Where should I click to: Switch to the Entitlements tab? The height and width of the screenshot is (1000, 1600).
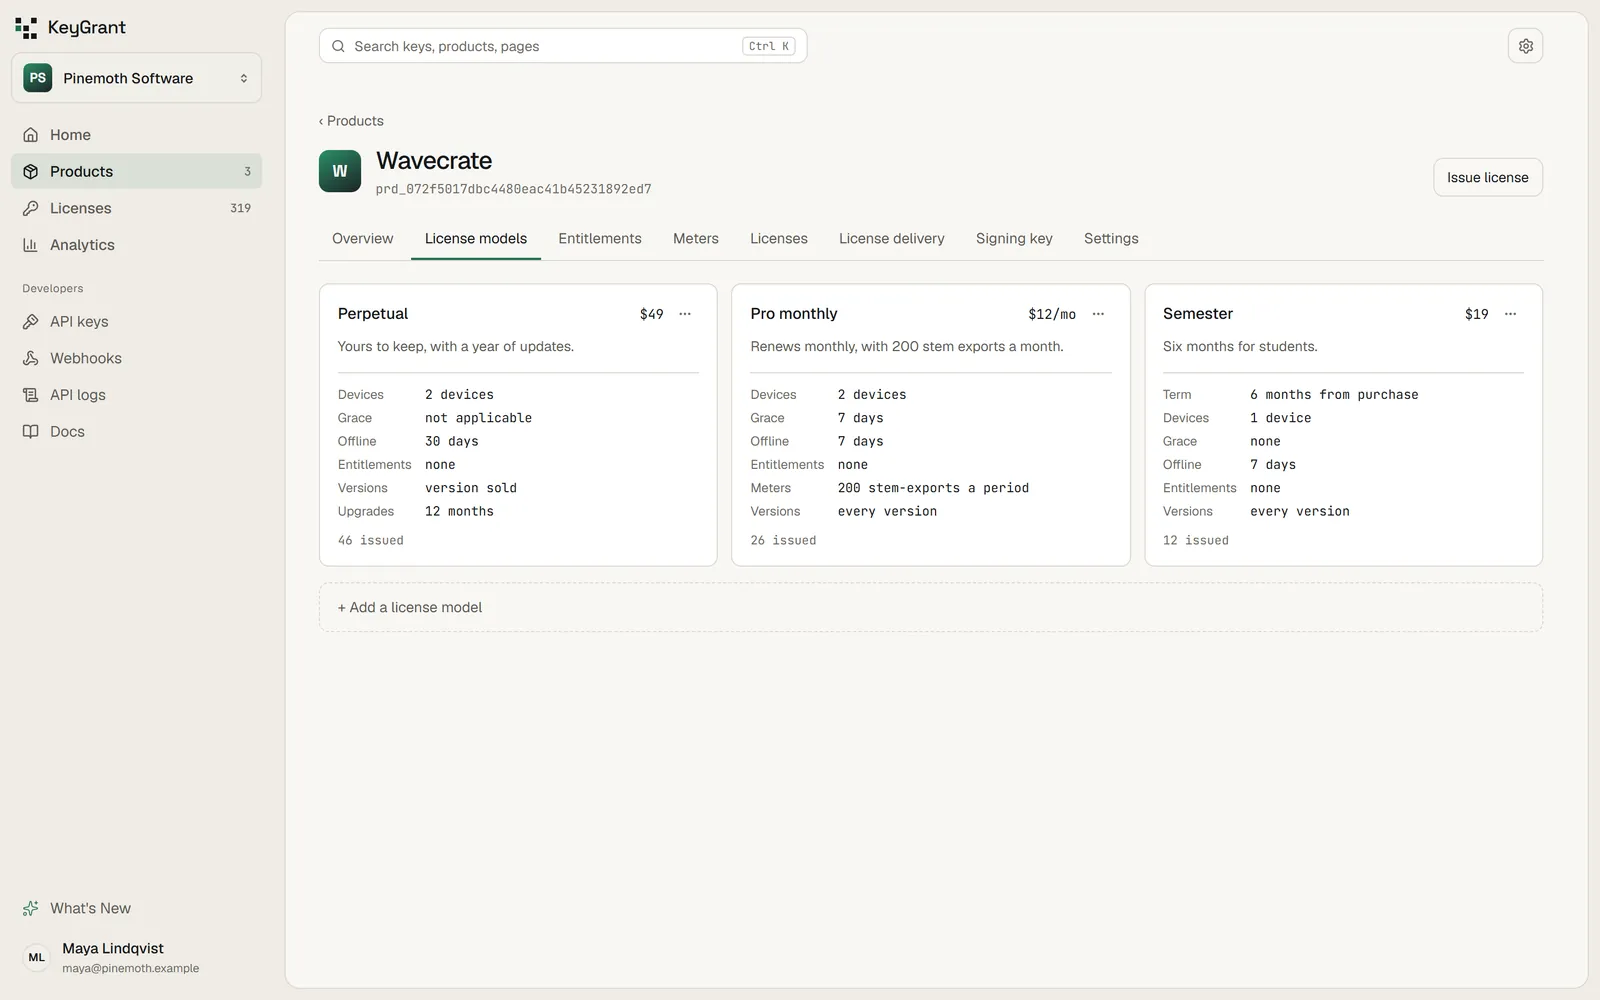point(600,239)
